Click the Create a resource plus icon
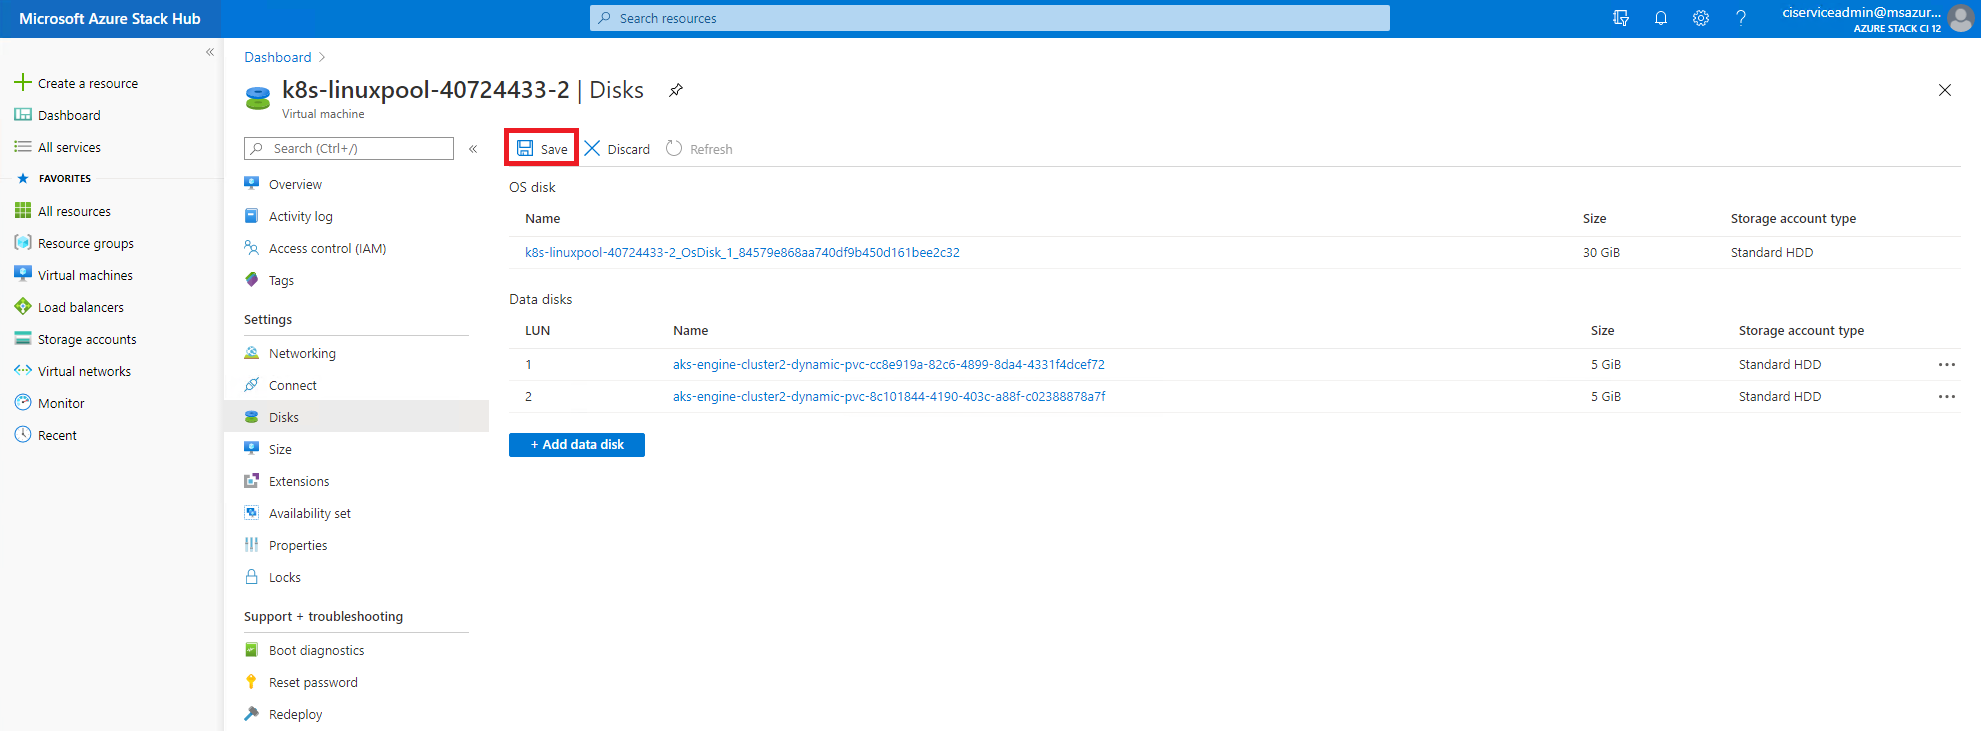Image resolution: width=1981 pixels, height=731 pixels. (23, 82)
